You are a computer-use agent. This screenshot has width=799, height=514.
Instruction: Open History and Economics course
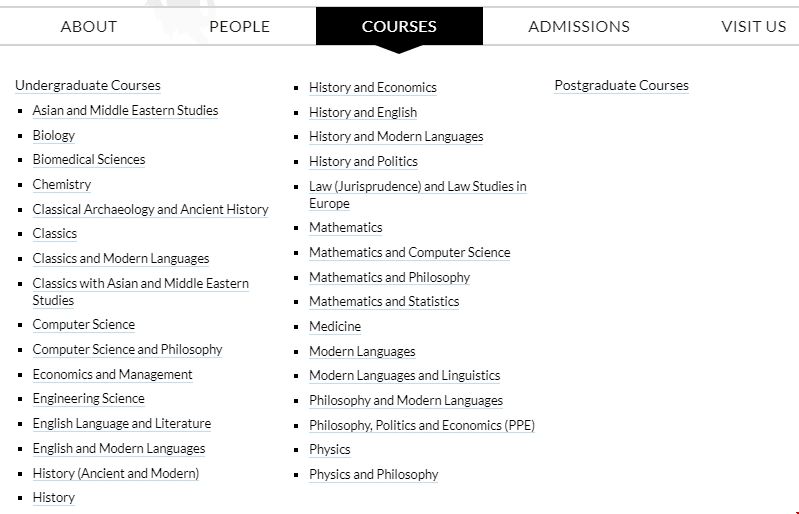click(x=372, y=88)
